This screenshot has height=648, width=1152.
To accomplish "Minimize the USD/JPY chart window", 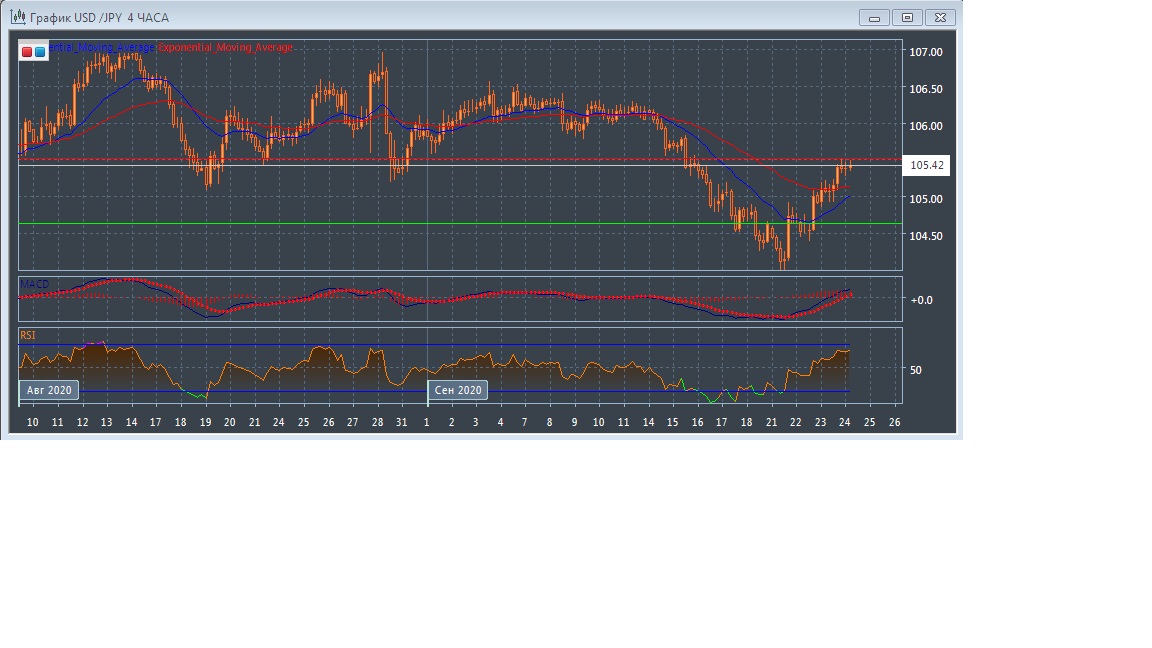I will pos(875,17).
